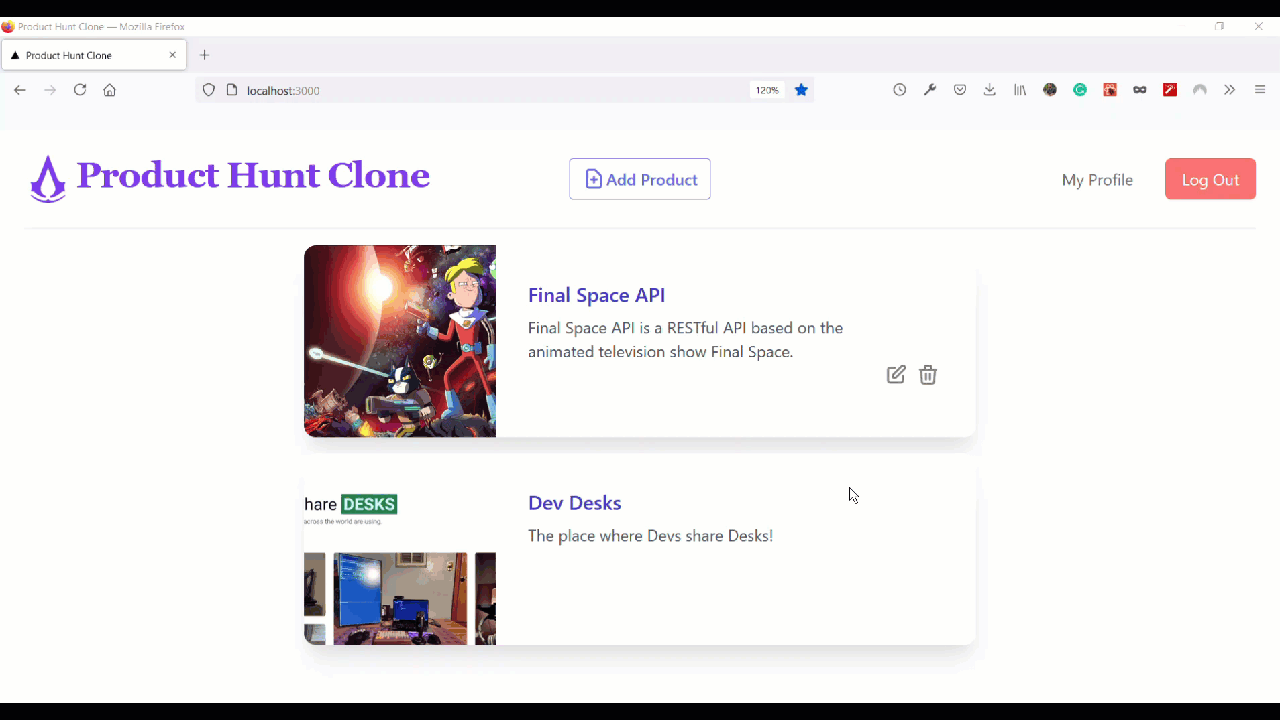Click the round profile avatar extension icon
The height and width of the screenshot is (720, 1280).
coord(1050,90)
